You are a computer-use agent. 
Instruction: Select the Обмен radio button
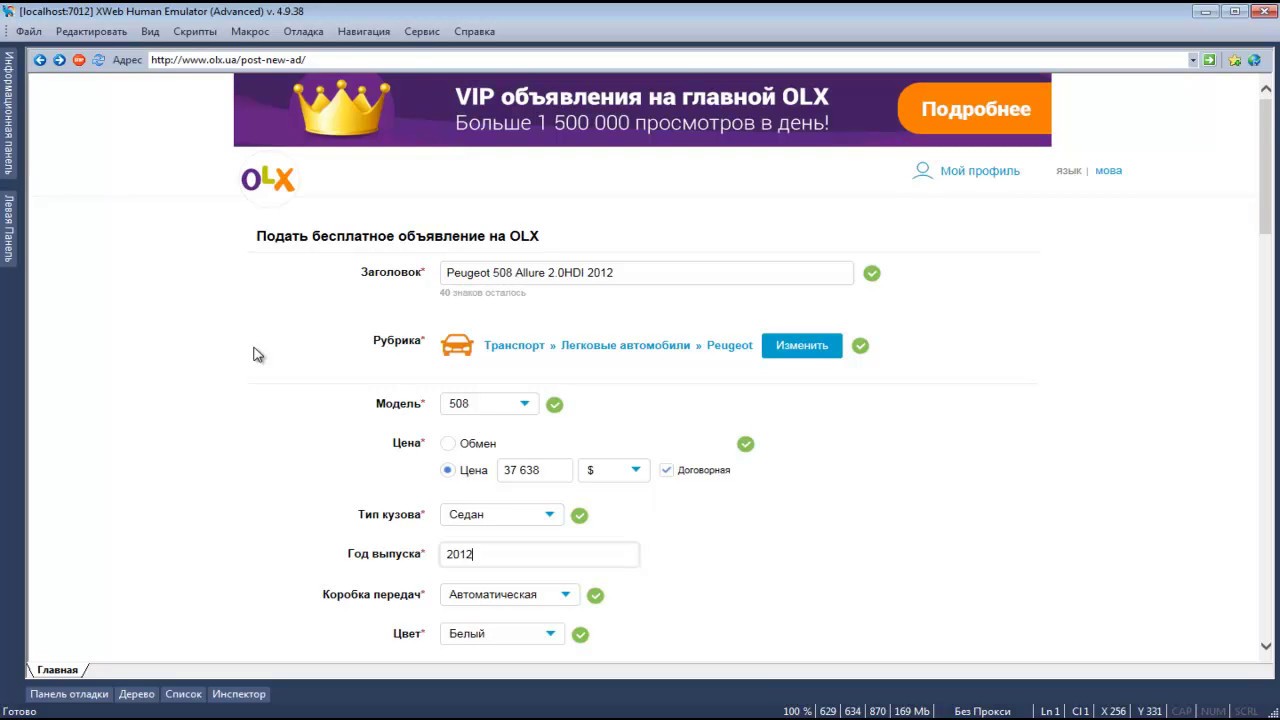tap(448, 443)
